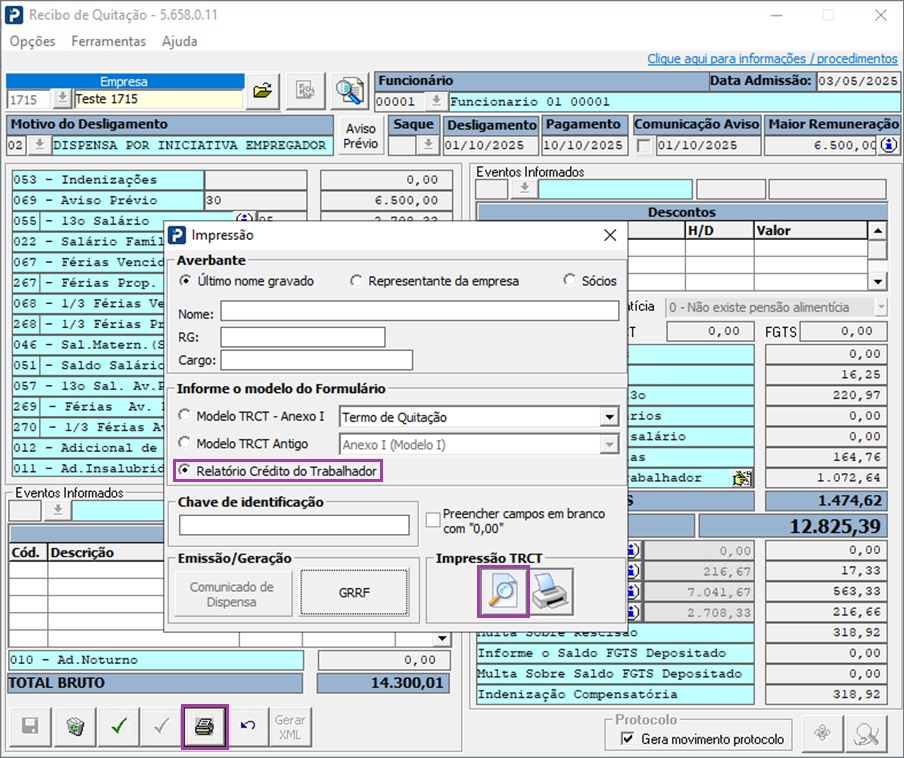904x758 pixels.
Task: Click the search document magnifier icon
Action: coord(349,92)
